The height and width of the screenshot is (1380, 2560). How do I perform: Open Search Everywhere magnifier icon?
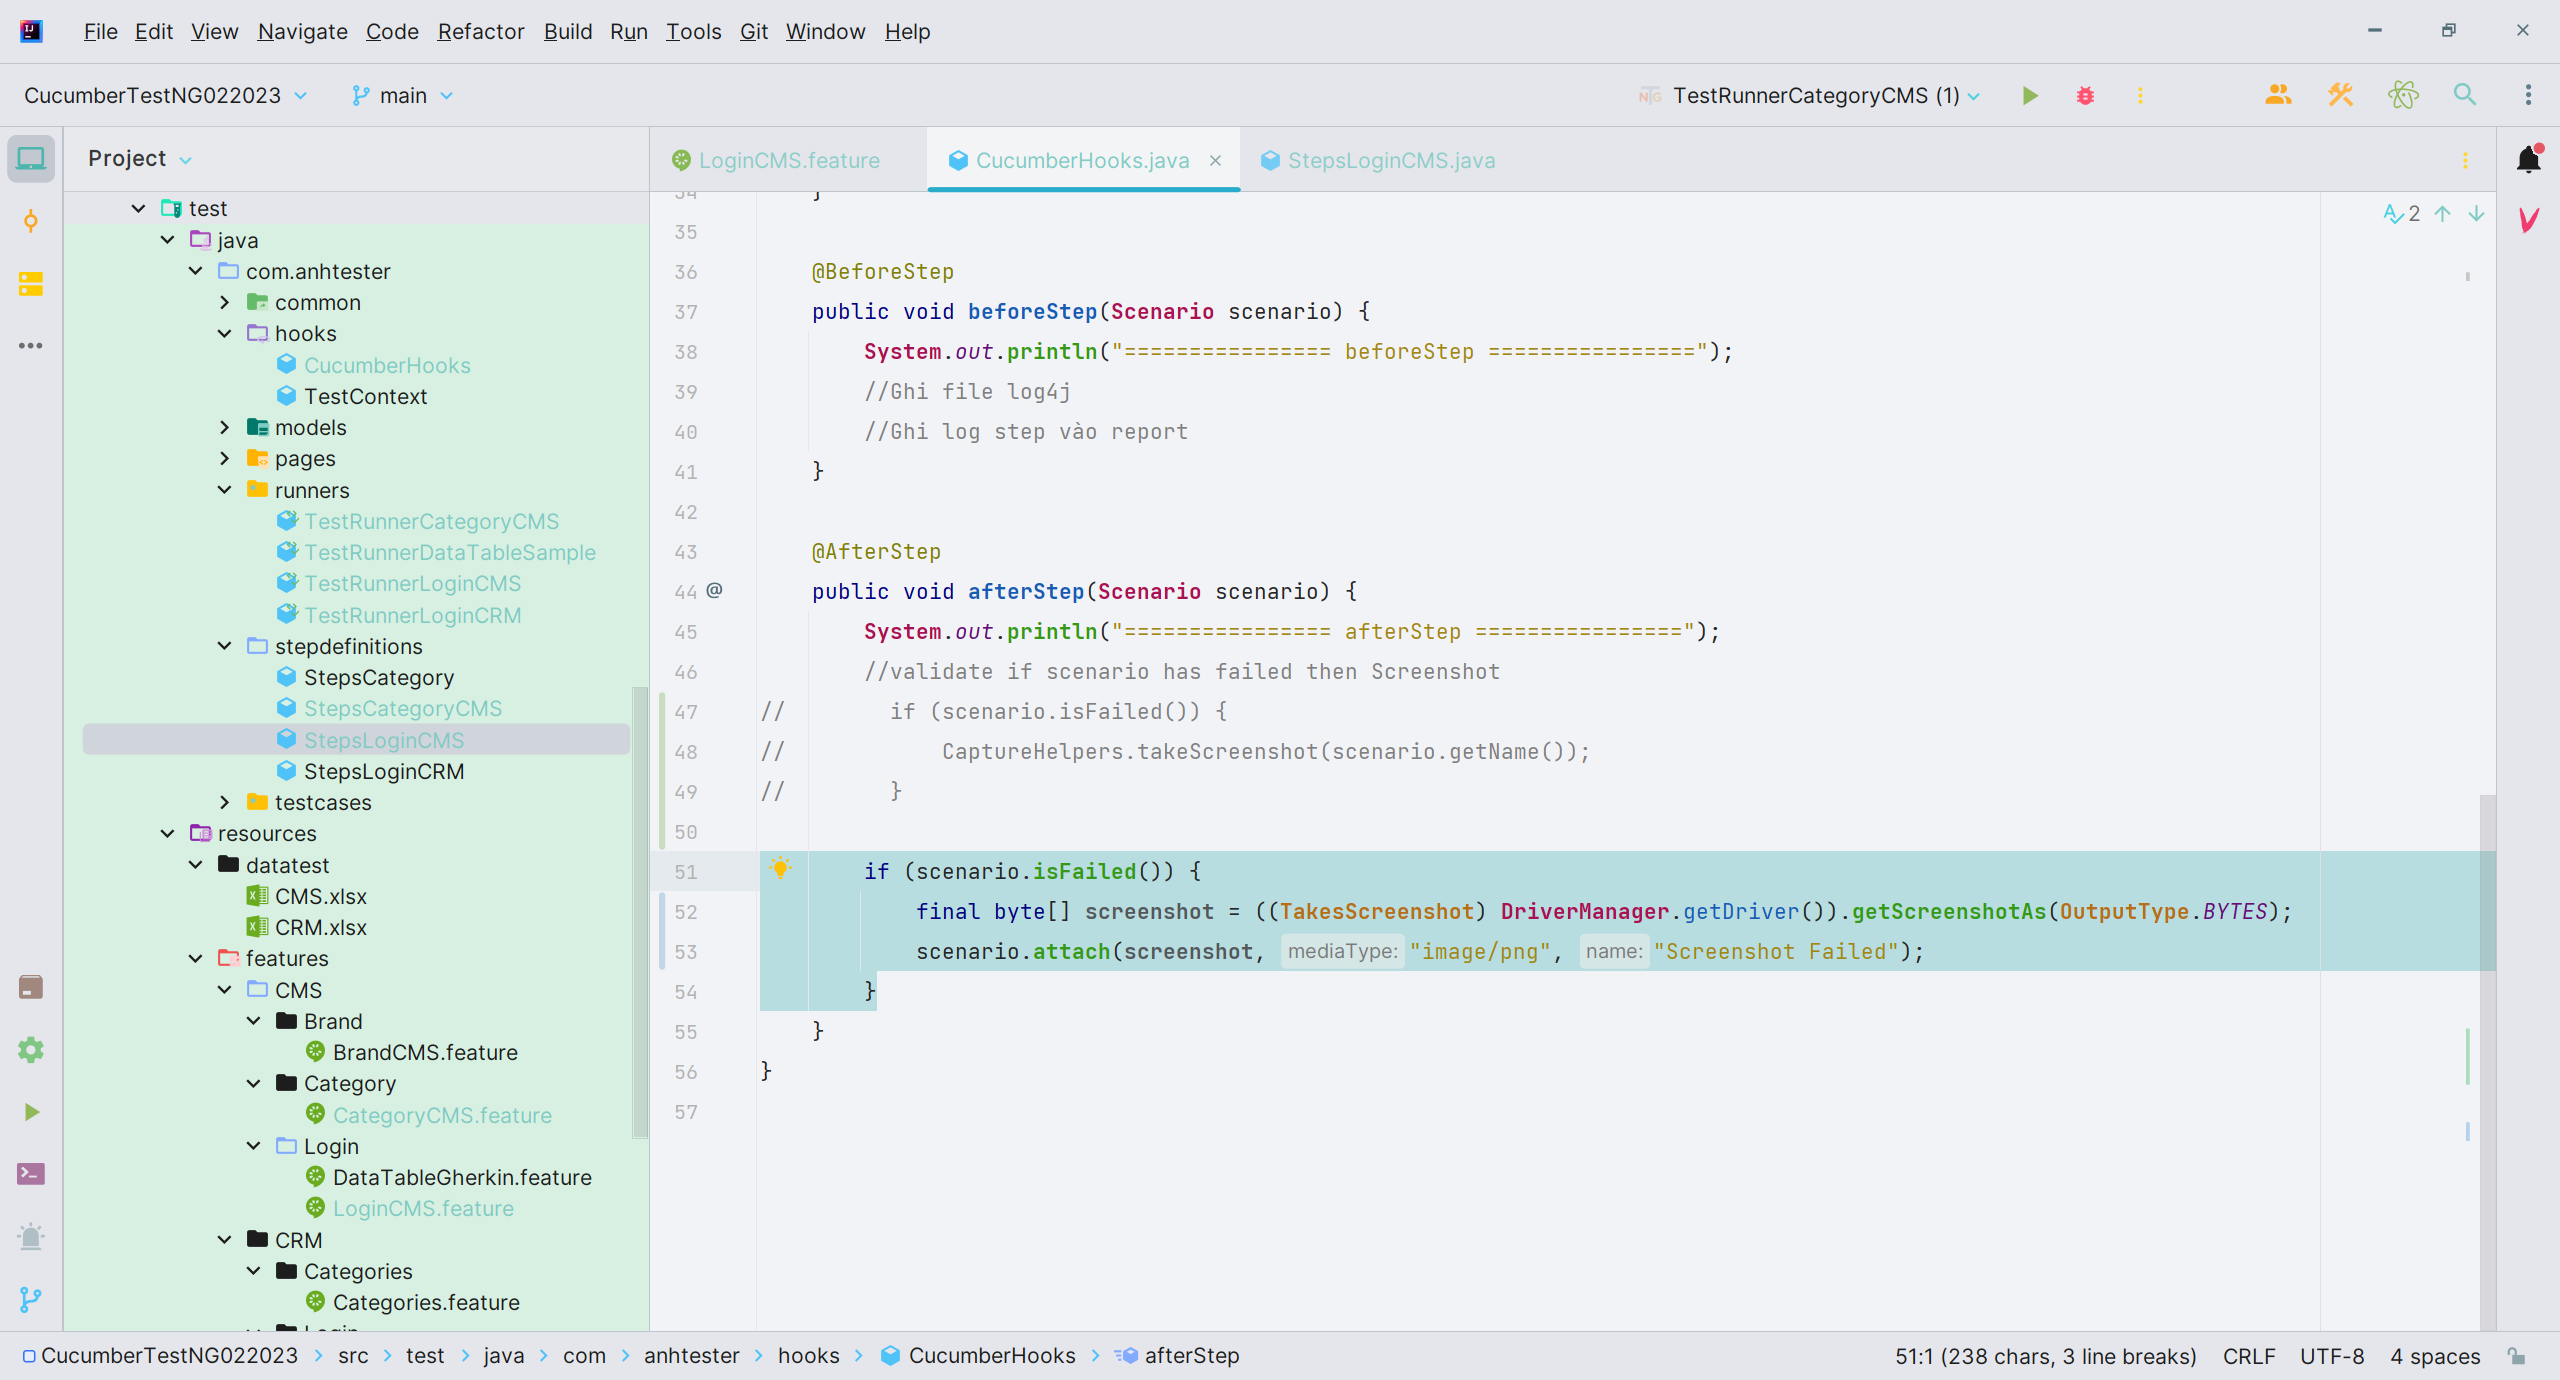click(2465, 95)
